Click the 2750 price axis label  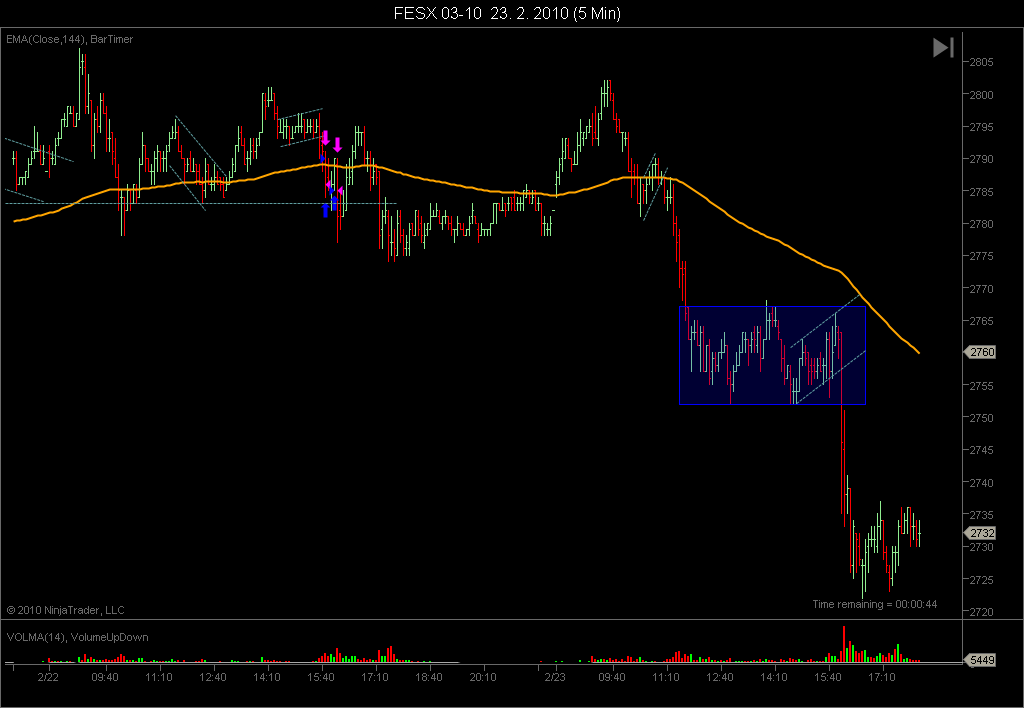tap(982, 418)
